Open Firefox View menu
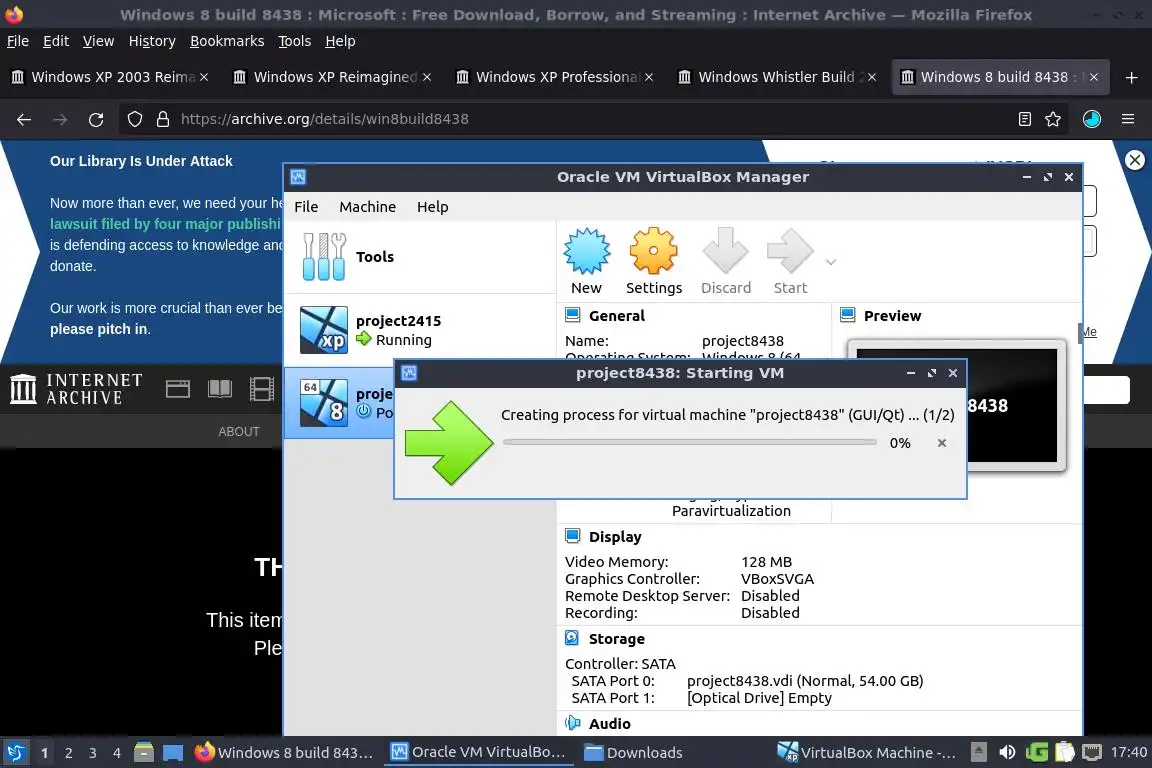1152x768 pixels. (98, 41)
